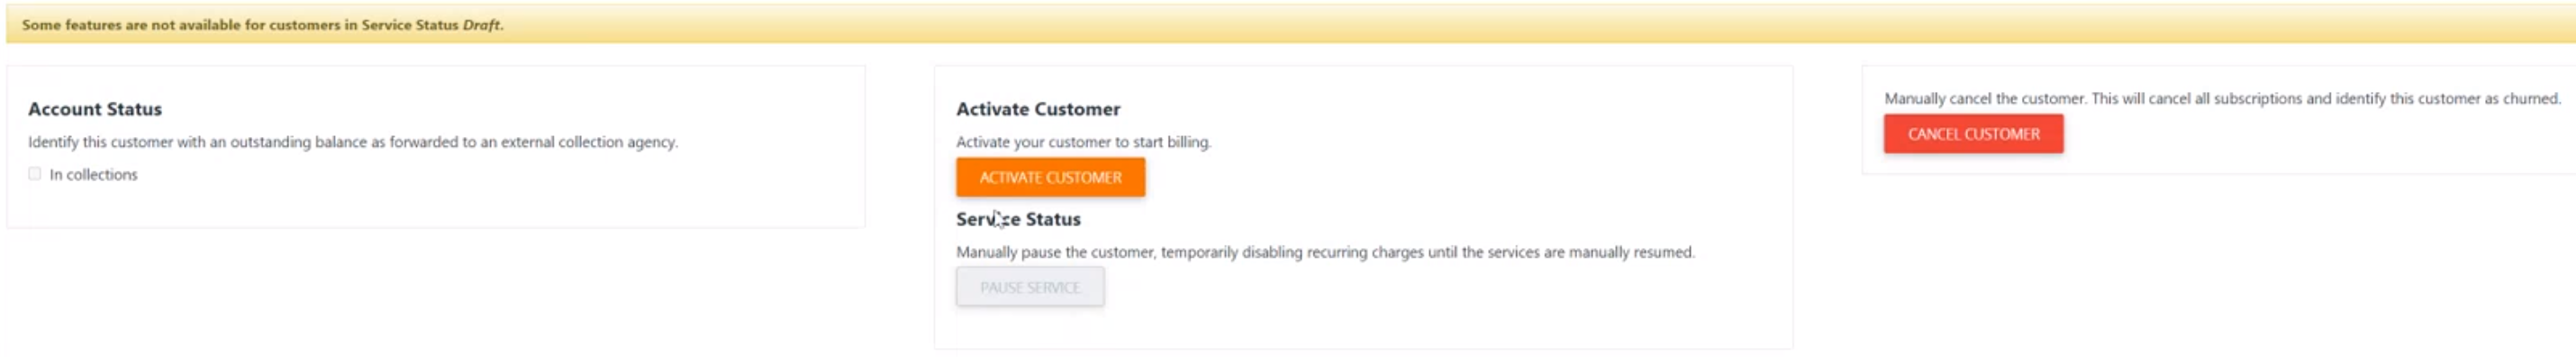2576x357 pixels.
Task: Click the 'In collections' label text
Action: pyautogui.click(x=94, y=174)
